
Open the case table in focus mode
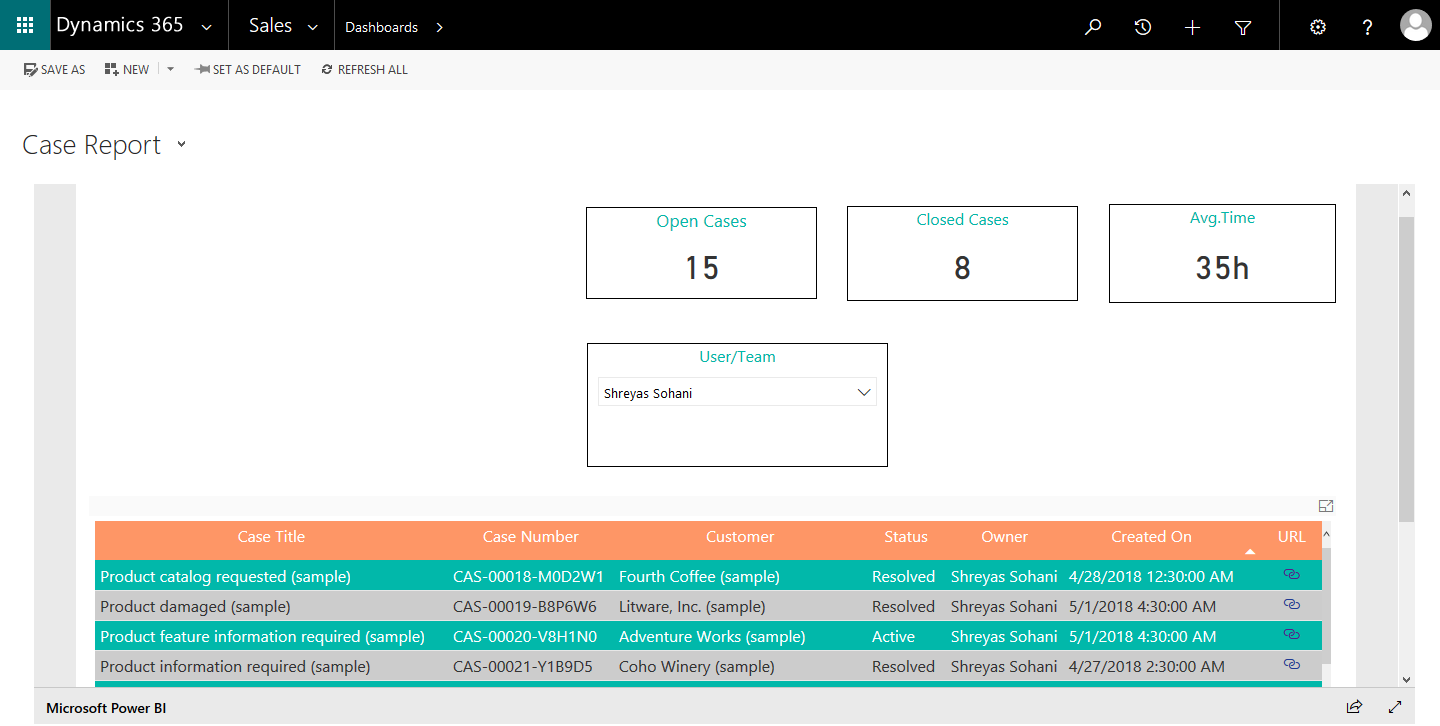pyautogui.click(x=1326, y=505)
